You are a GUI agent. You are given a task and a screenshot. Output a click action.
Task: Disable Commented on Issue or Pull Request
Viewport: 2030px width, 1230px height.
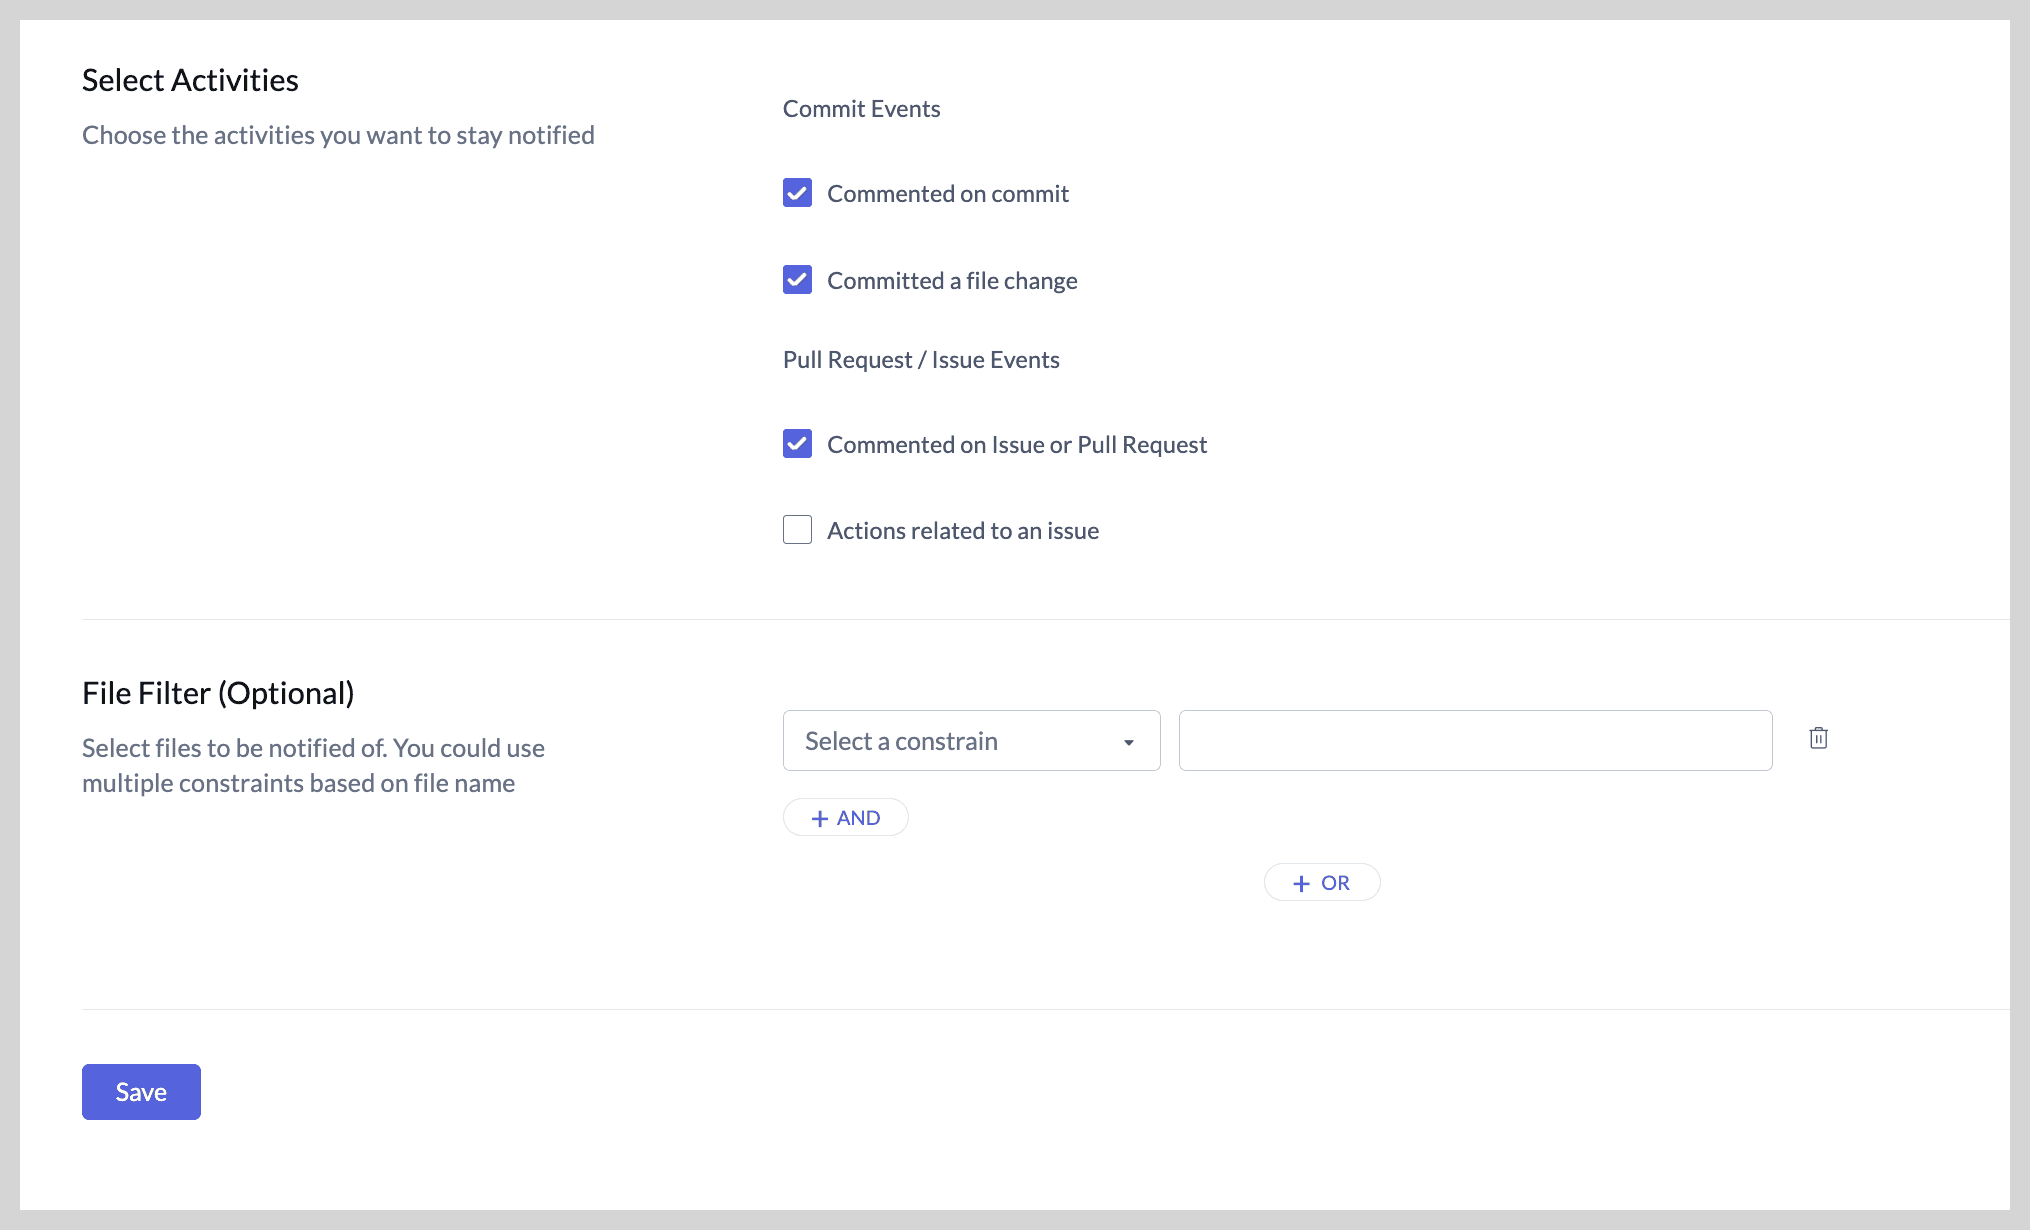(x=797, y=444)
